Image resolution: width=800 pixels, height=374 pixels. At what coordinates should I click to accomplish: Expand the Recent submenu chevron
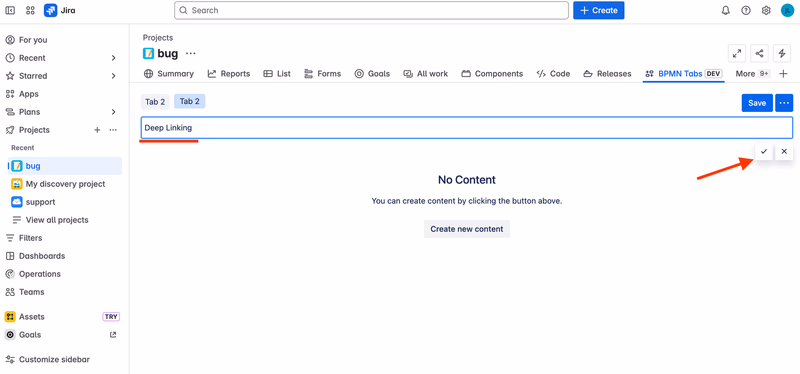[x=113, y=58]
